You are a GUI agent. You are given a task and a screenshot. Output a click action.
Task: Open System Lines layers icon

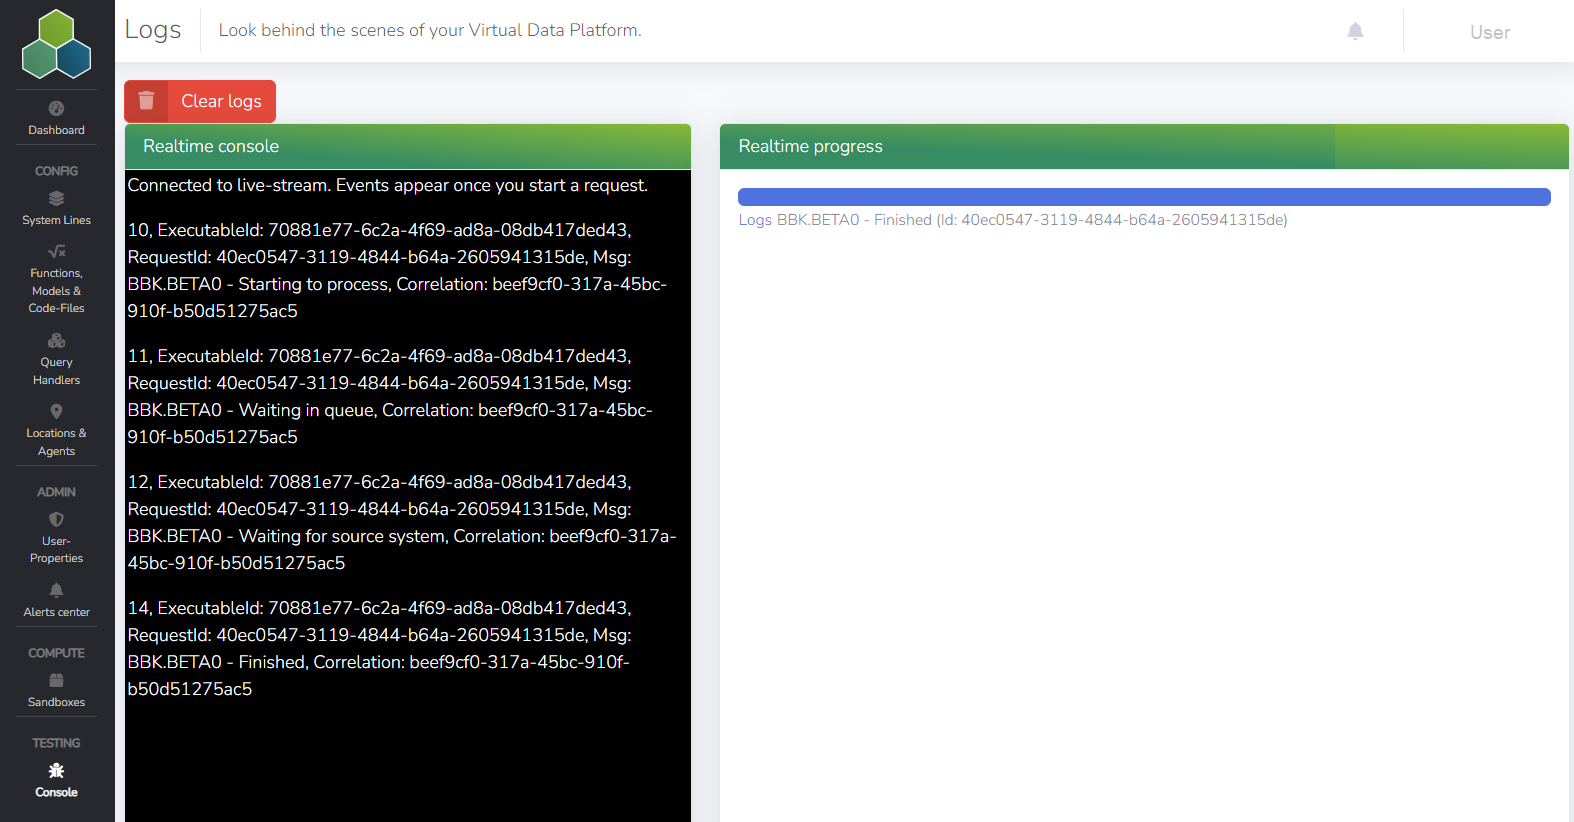pyautogui.click(x=56, y=198)
